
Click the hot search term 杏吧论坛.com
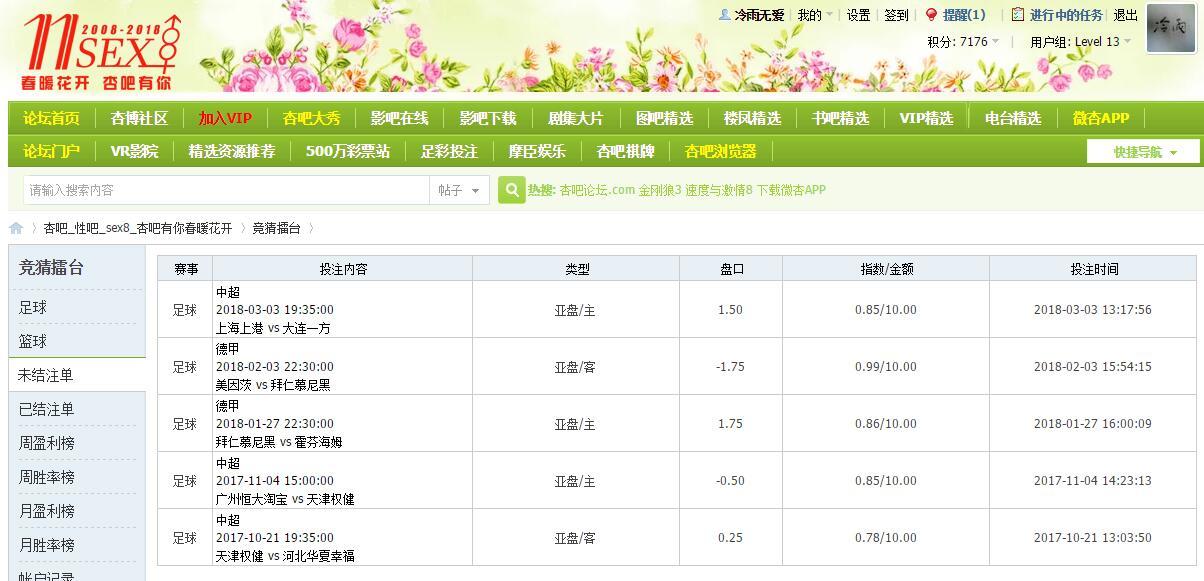click(597, 190)
